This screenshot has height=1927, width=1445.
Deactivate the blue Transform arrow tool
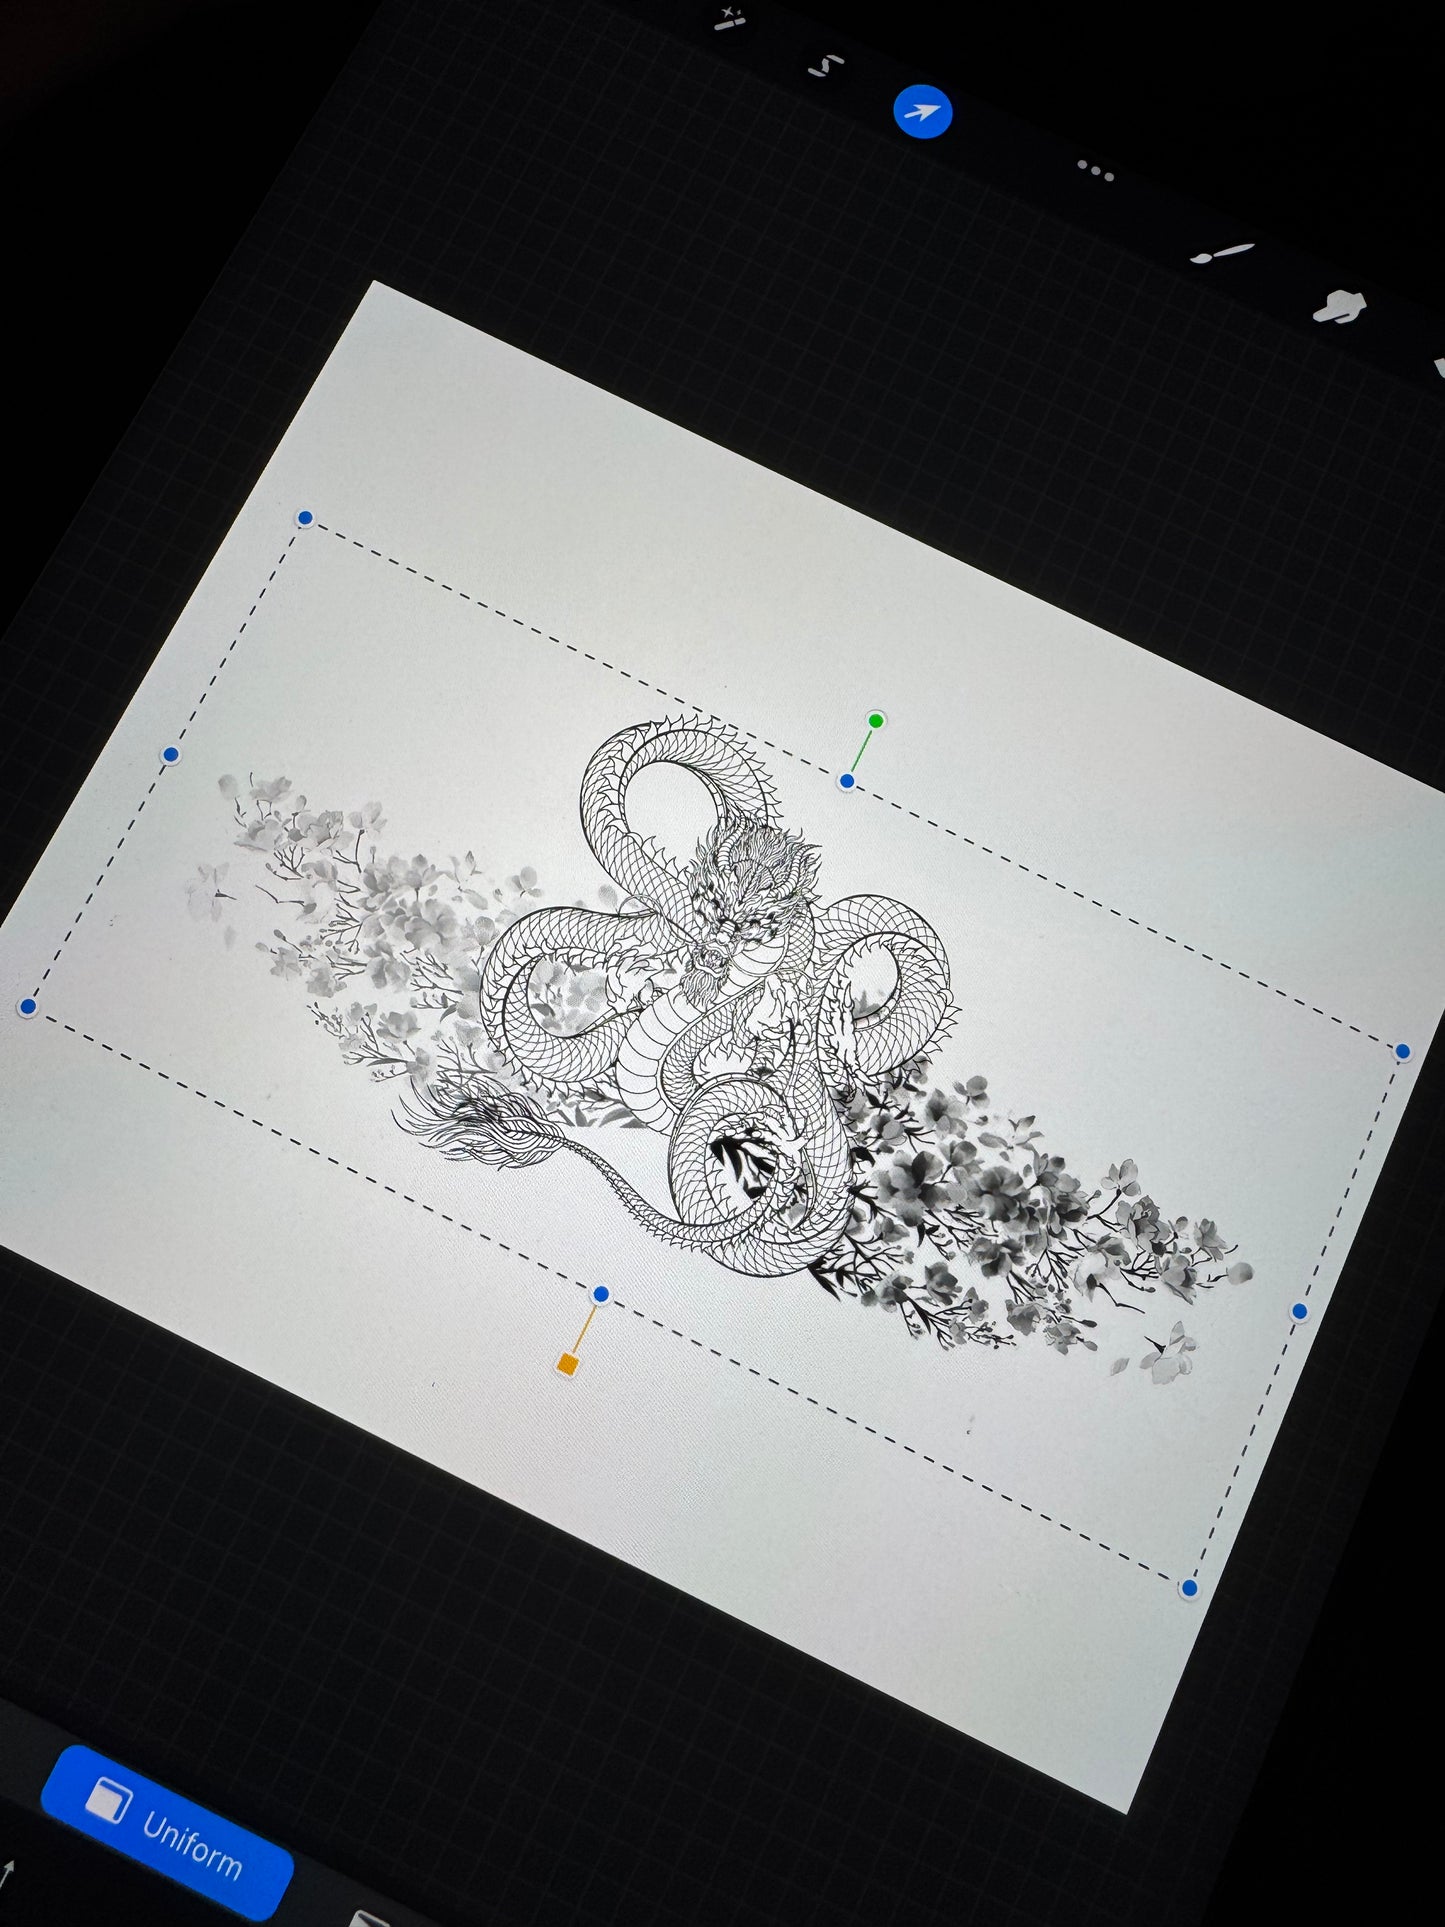coord(921,112)
